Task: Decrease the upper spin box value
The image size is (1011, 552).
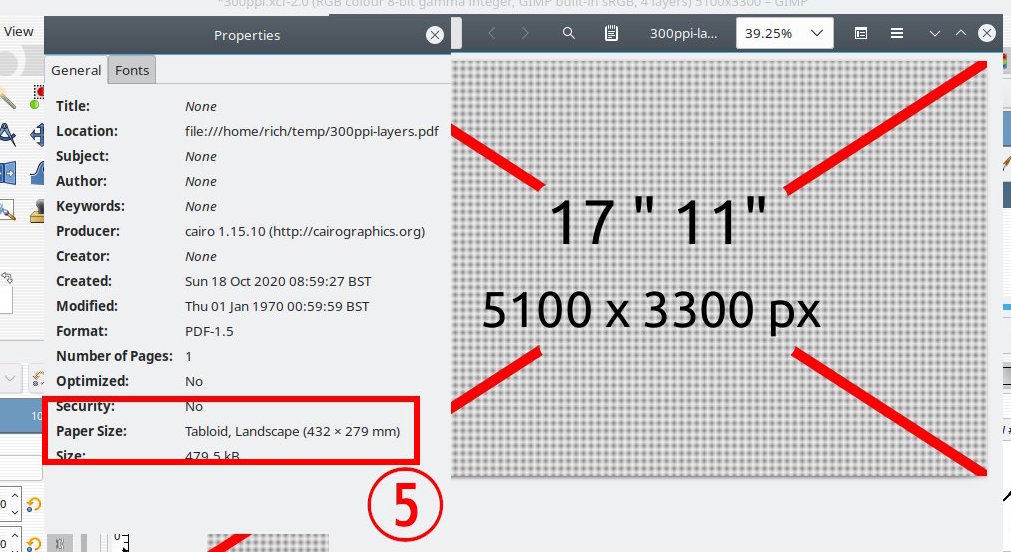Action: [15, 513]
